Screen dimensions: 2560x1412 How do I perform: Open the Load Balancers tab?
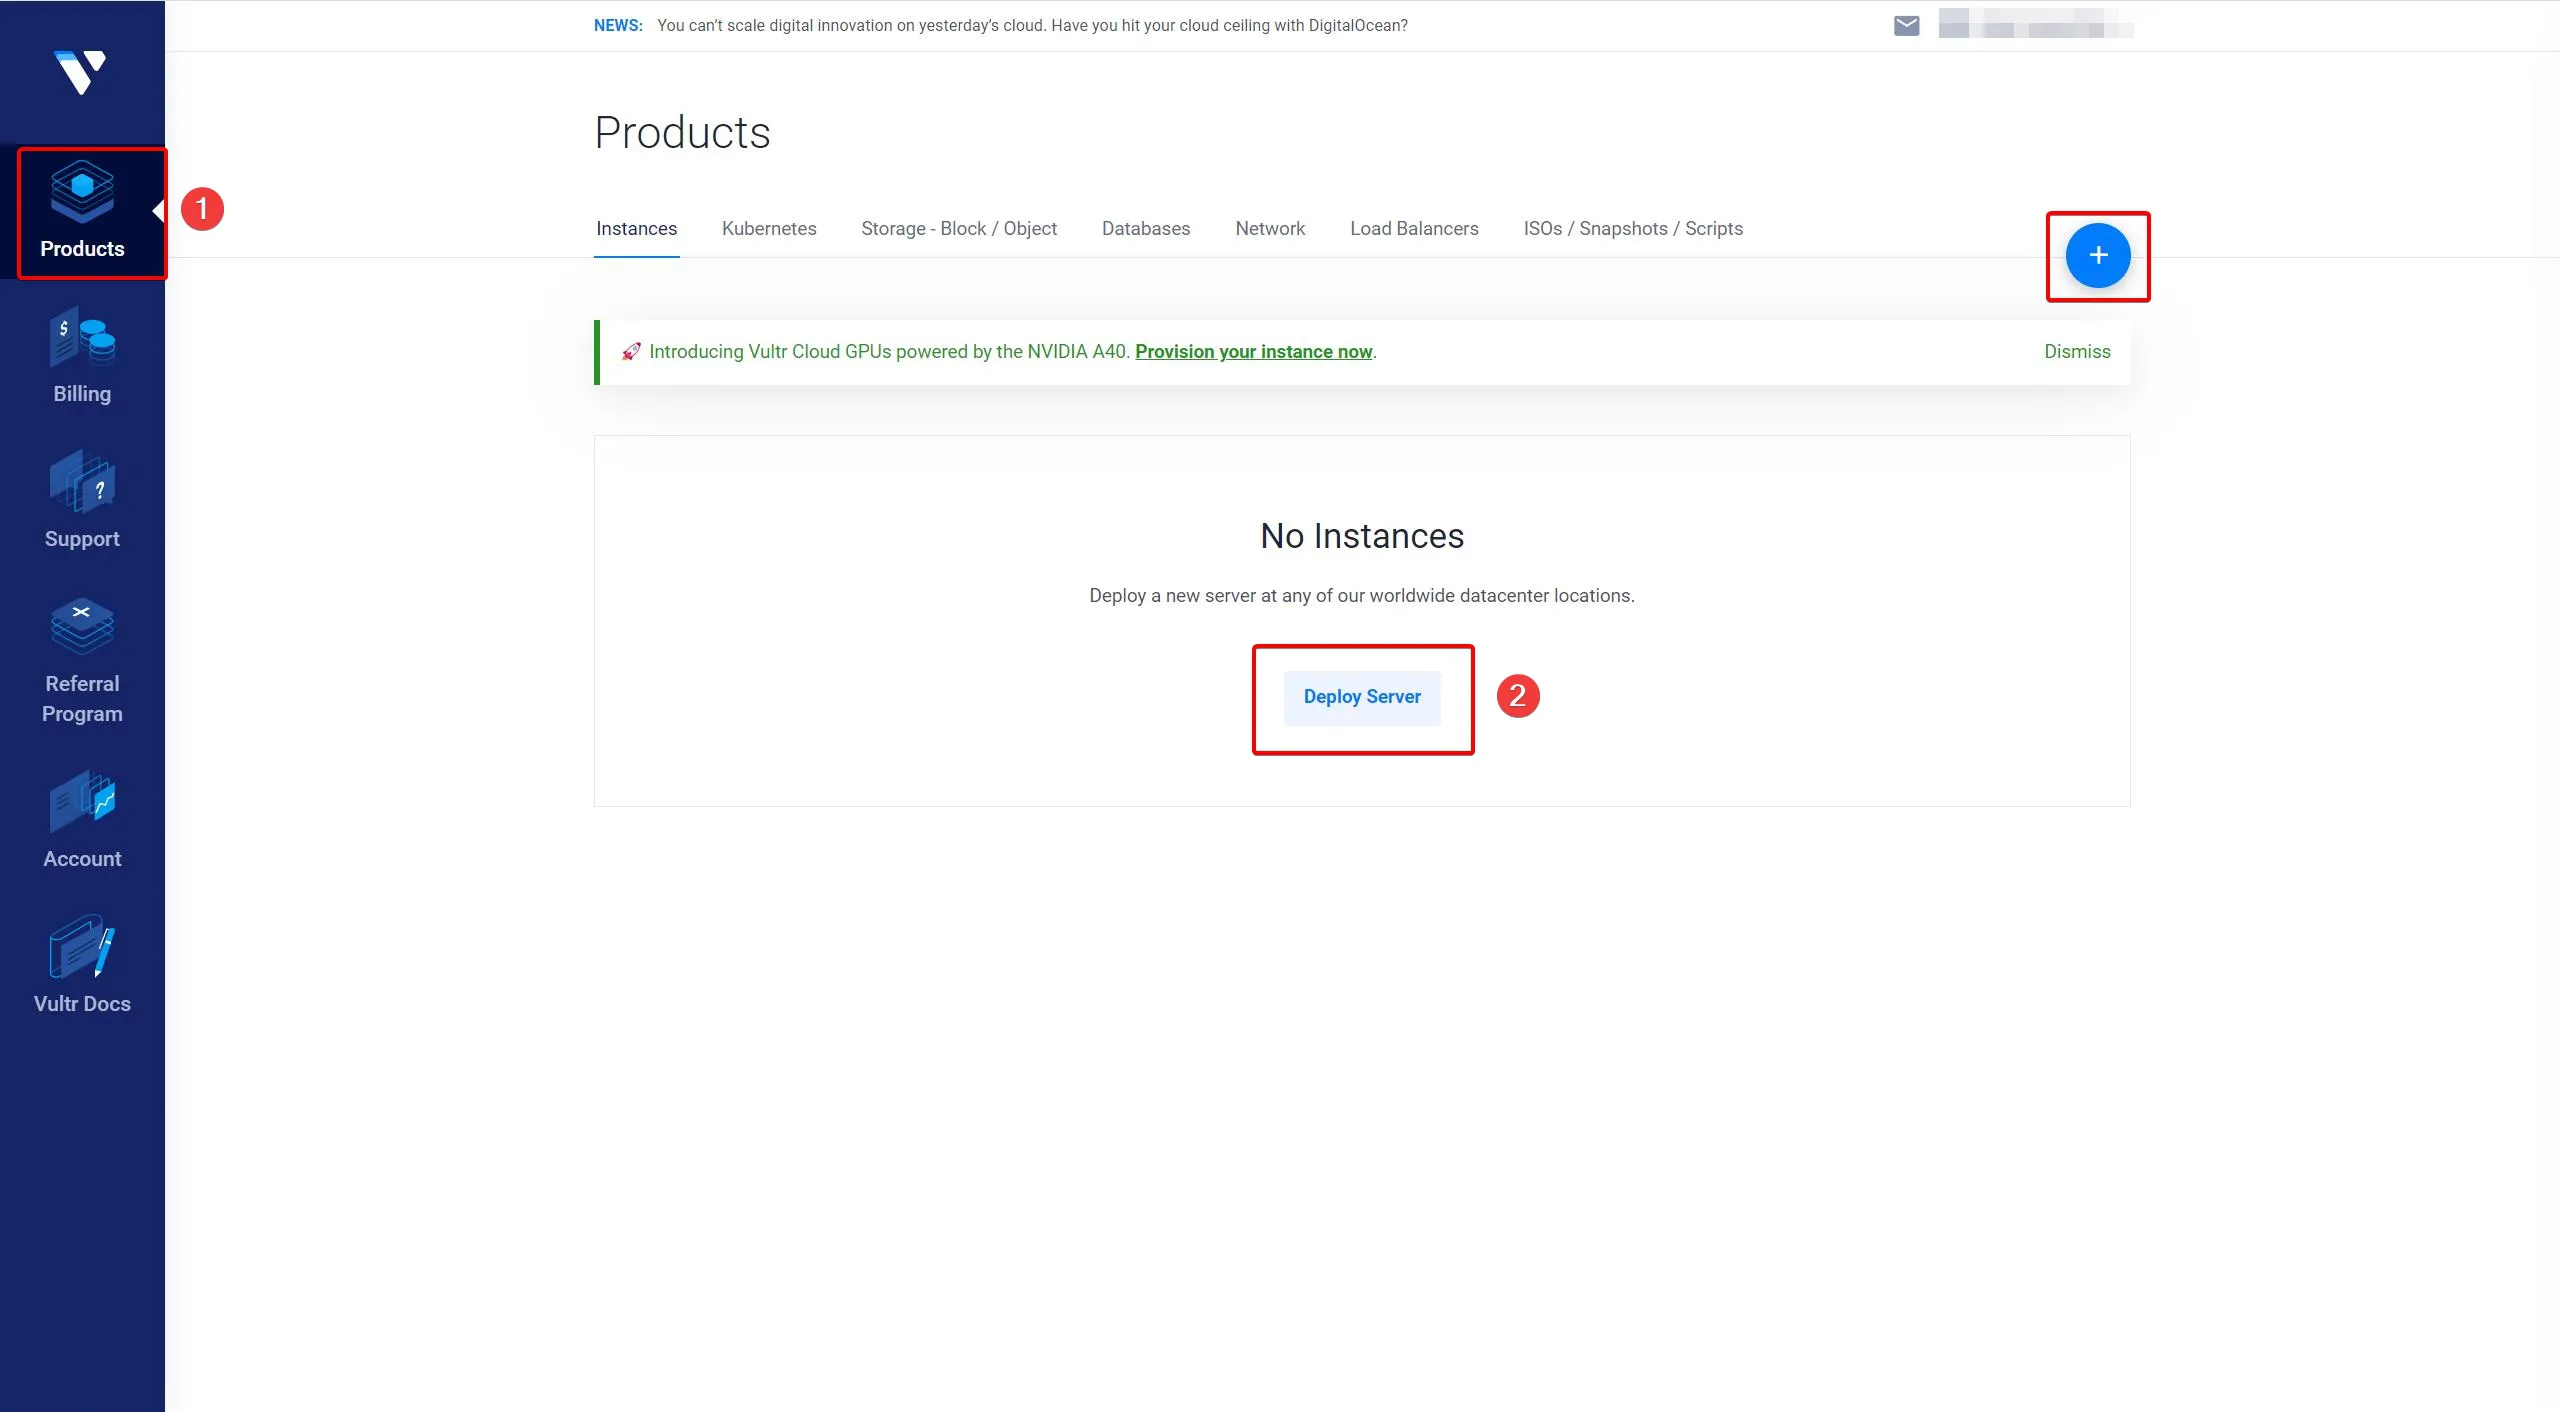click(x=1413, y=229)
